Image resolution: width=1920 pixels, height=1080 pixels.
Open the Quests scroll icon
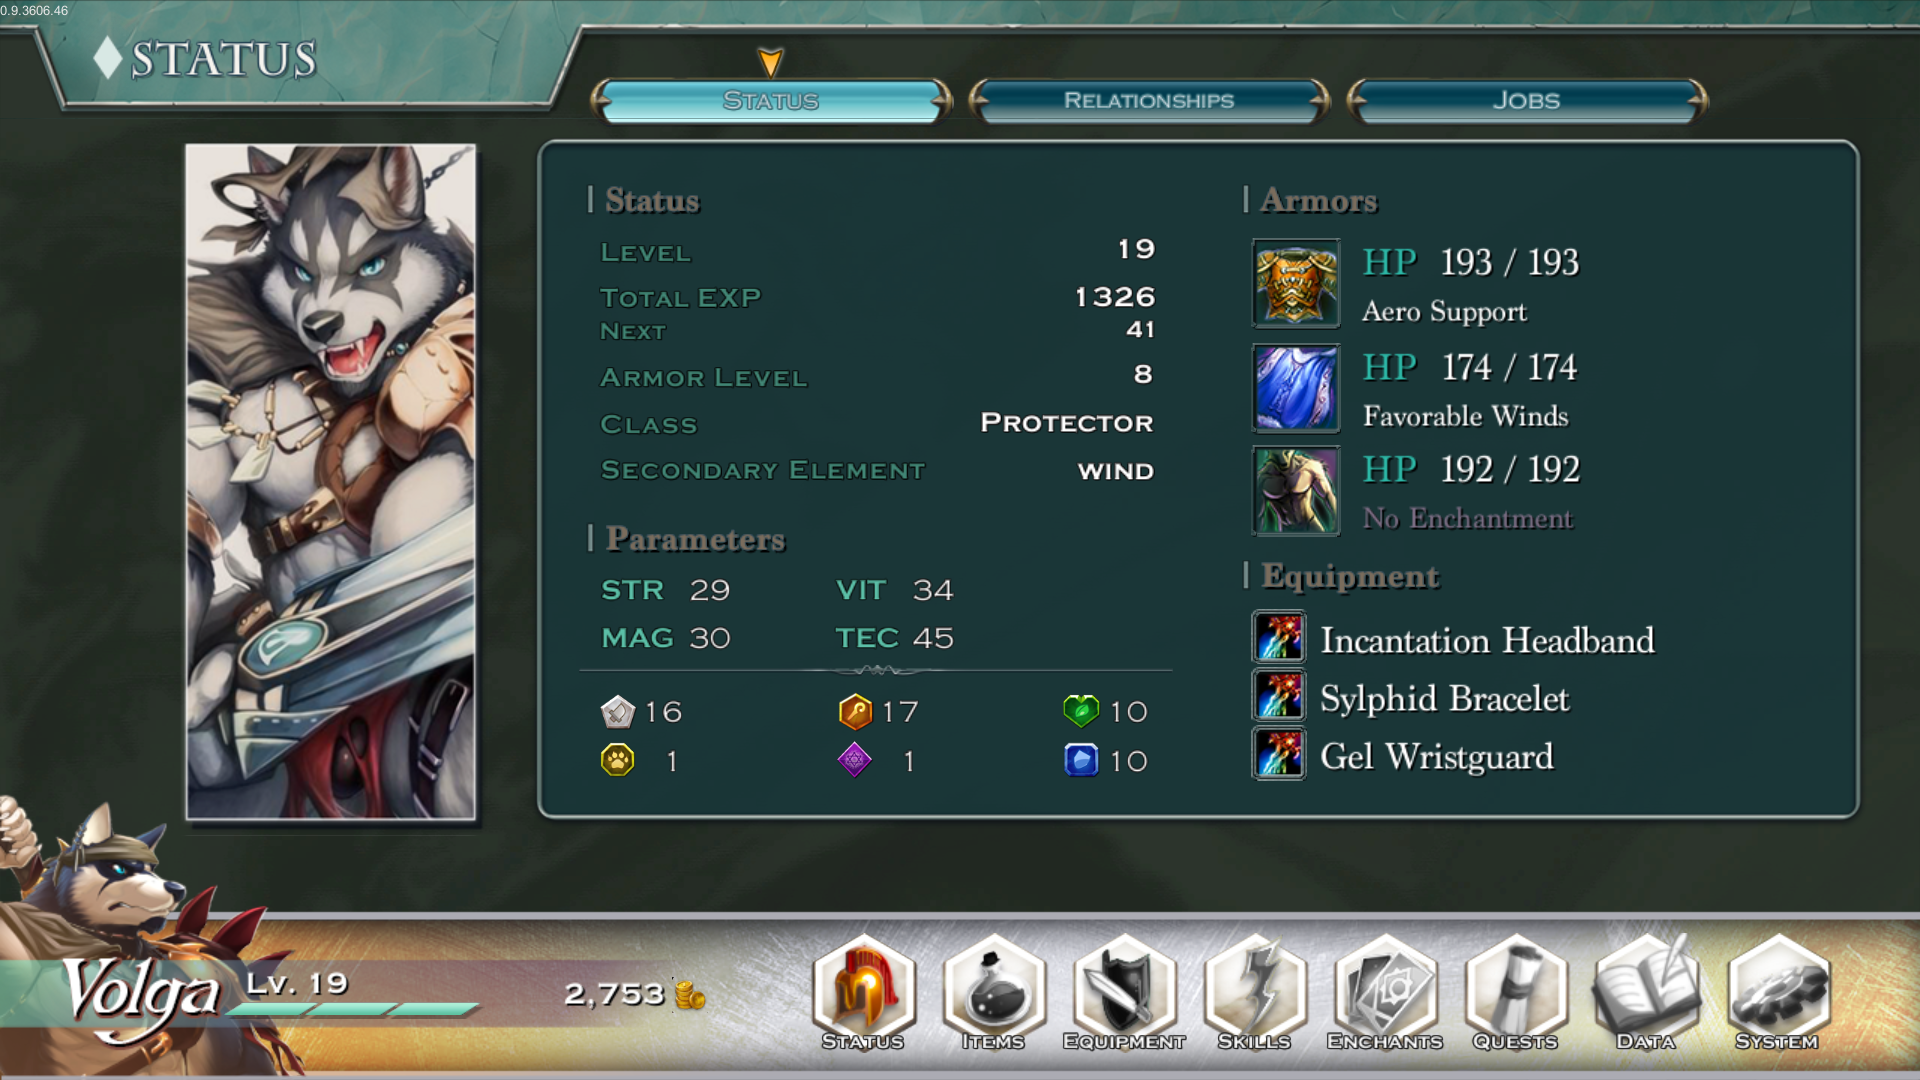pyautogui.click(x=1516, y=992)
